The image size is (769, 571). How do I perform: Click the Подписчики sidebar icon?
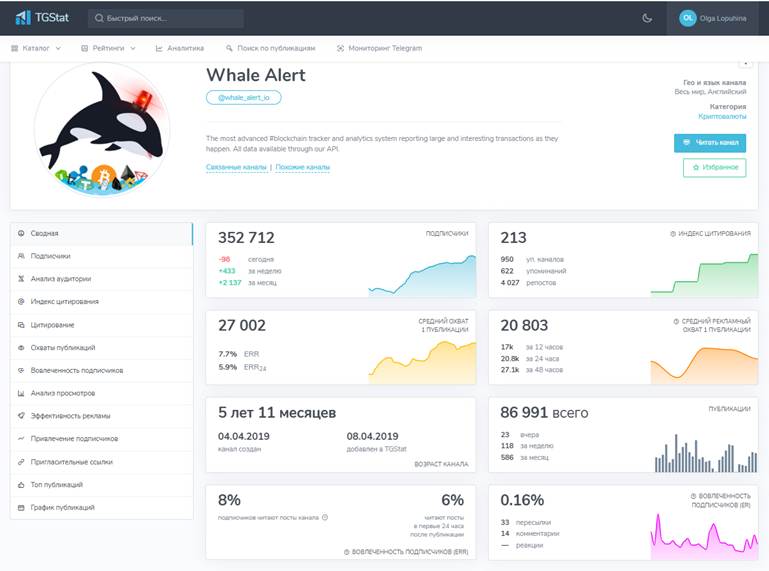[x=21, y=256]
